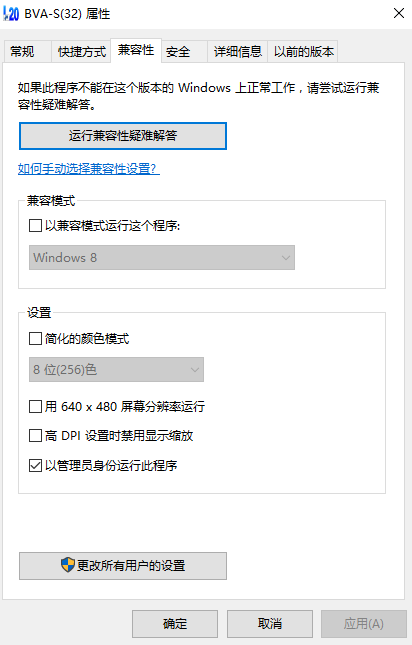The image size is (412, 645).
Task: Uncheck 以管理员身份运行此程序
Action: point(35,466)
